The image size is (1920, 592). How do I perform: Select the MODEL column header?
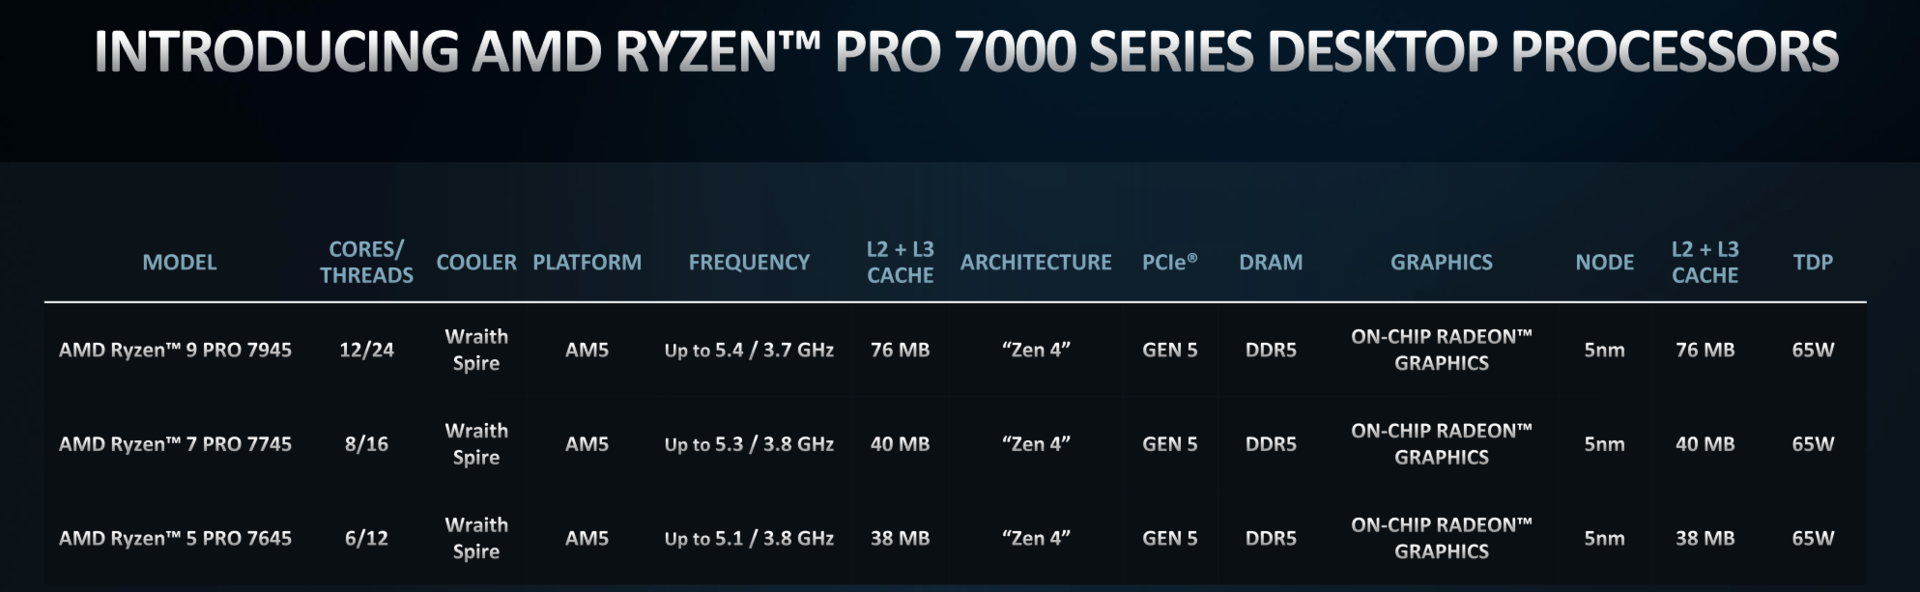coord(179,262)
